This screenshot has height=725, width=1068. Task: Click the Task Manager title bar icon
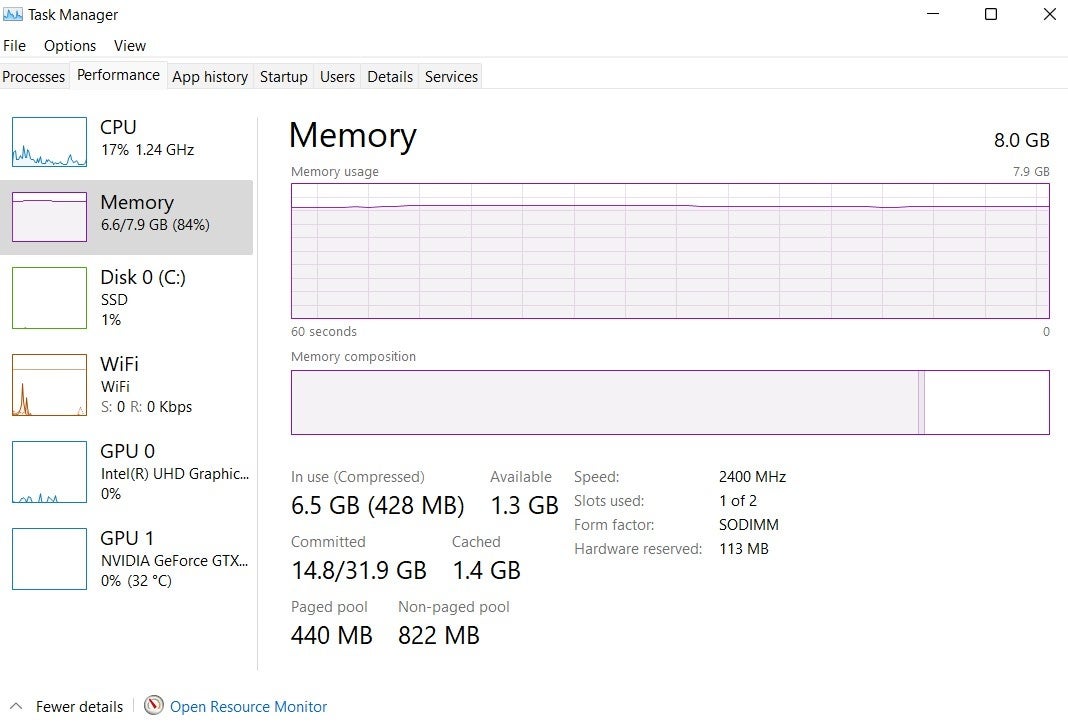(13, 14)
